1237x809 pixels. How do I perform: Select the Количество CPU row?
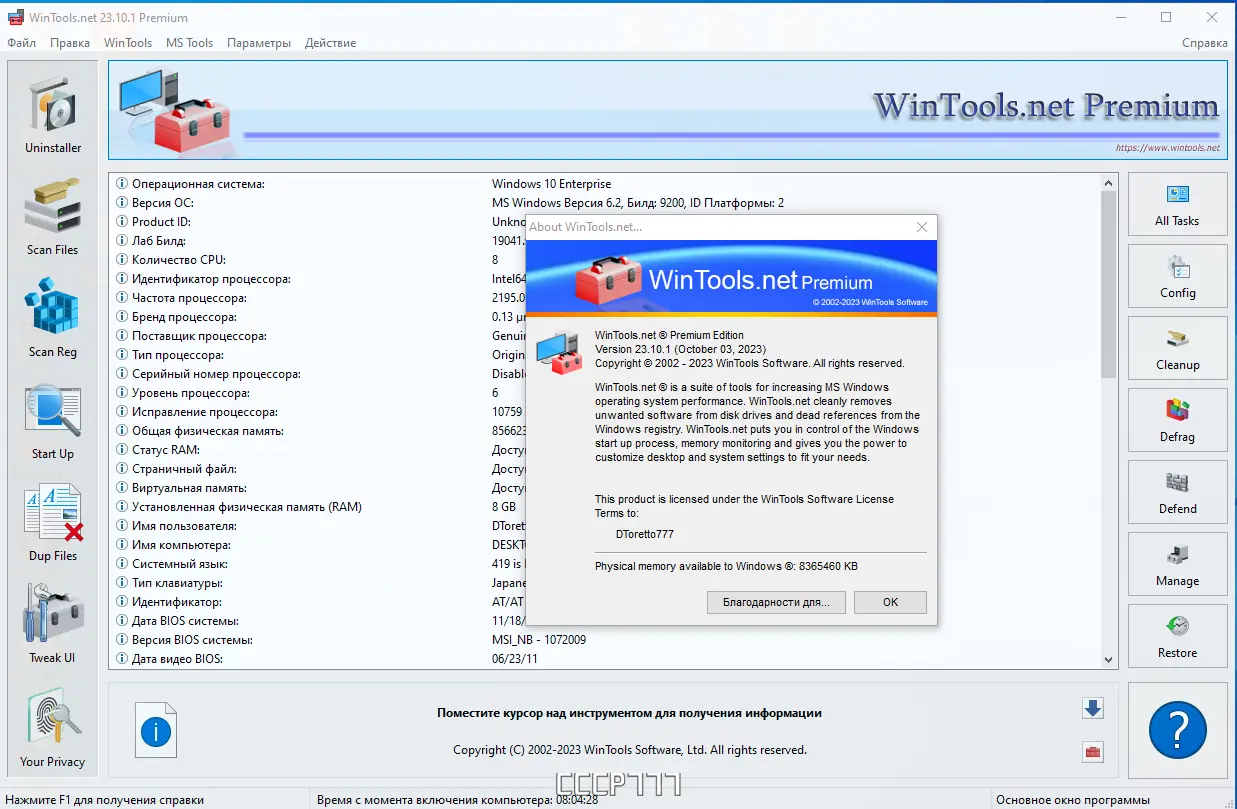(x=604, y=260)
